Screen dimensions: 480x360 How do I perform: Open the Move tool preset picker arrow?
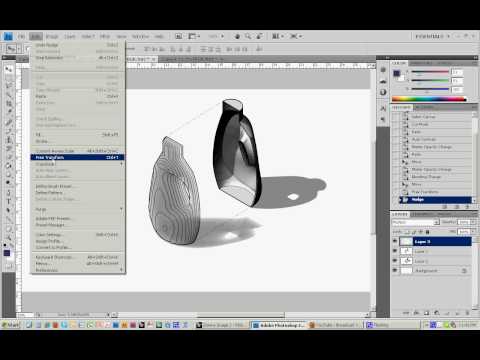(x=19, y=49)
